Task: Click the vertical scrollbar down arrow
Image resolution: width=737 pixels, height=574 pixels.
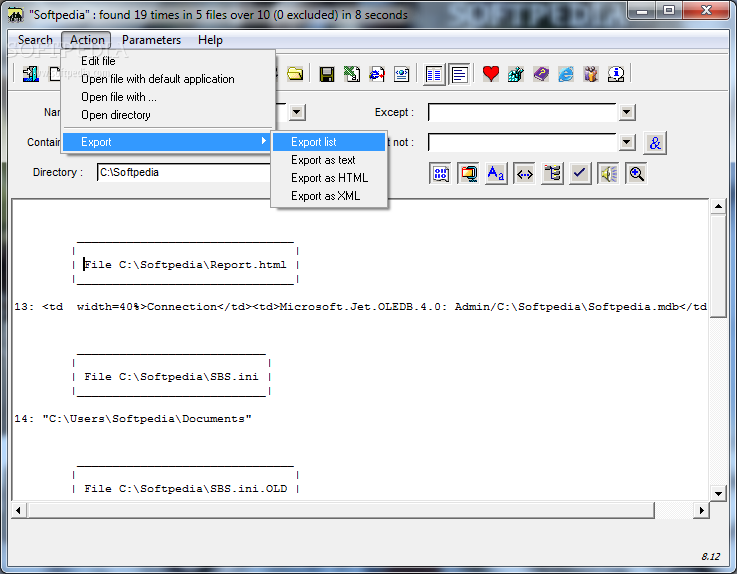Action: [718, 494]
